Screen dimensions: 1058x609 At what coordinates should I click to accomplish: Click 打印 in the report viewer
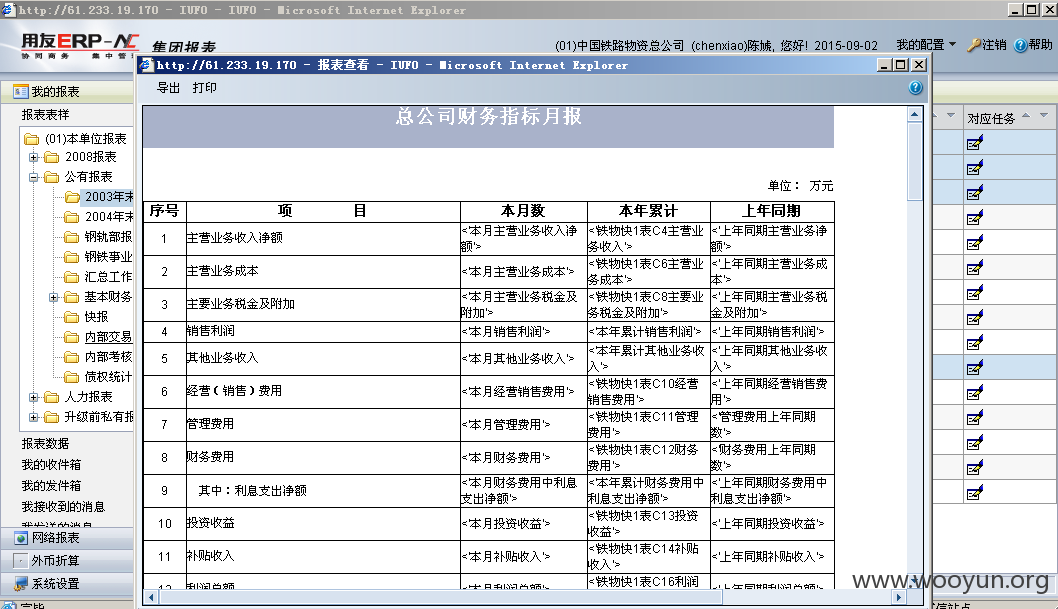click(x=204, y=88)
